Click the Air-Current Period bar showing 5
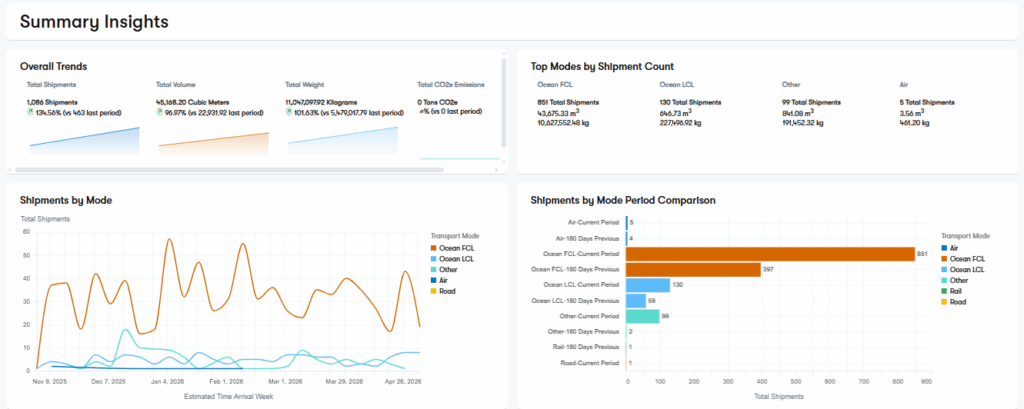Image resolution: width=1024 pixels, height=409 pixels. click(x=627, y=222)
